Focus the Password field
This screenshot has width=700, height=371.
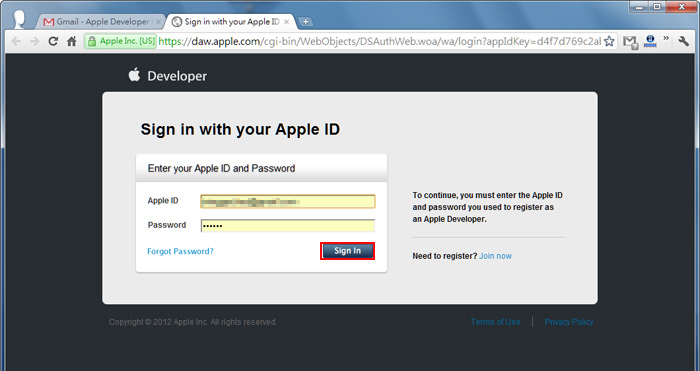[x=288, y=225]
